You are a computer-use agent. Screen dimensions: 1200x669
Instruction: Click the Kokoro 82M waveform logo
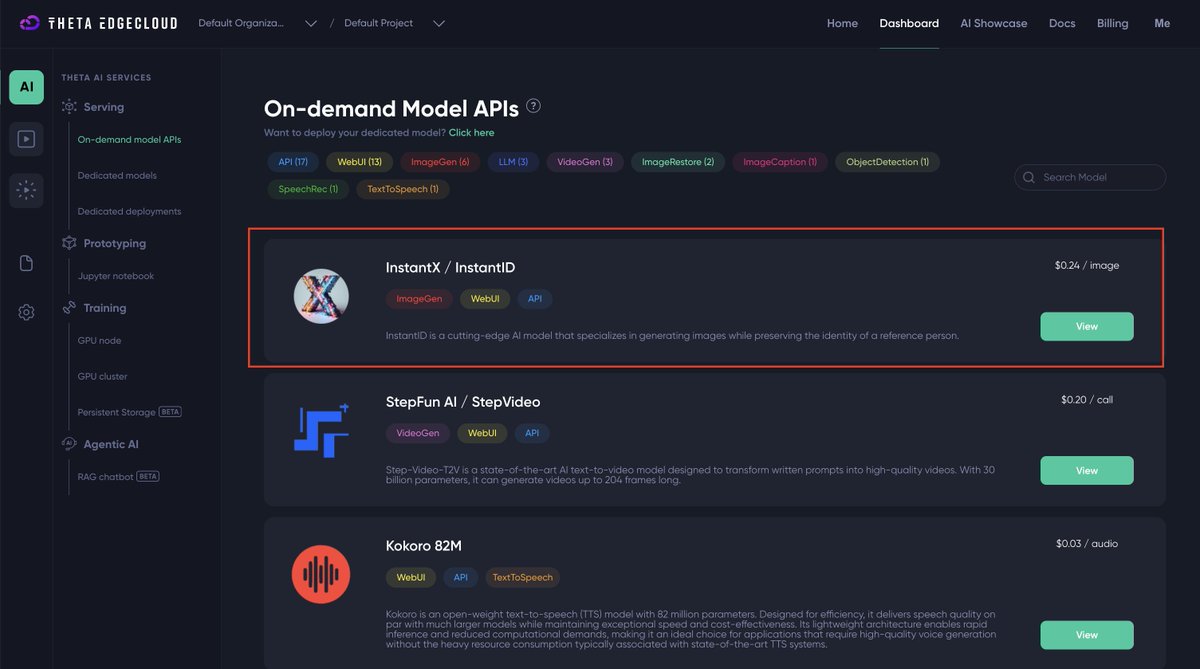tap(321, 574)
